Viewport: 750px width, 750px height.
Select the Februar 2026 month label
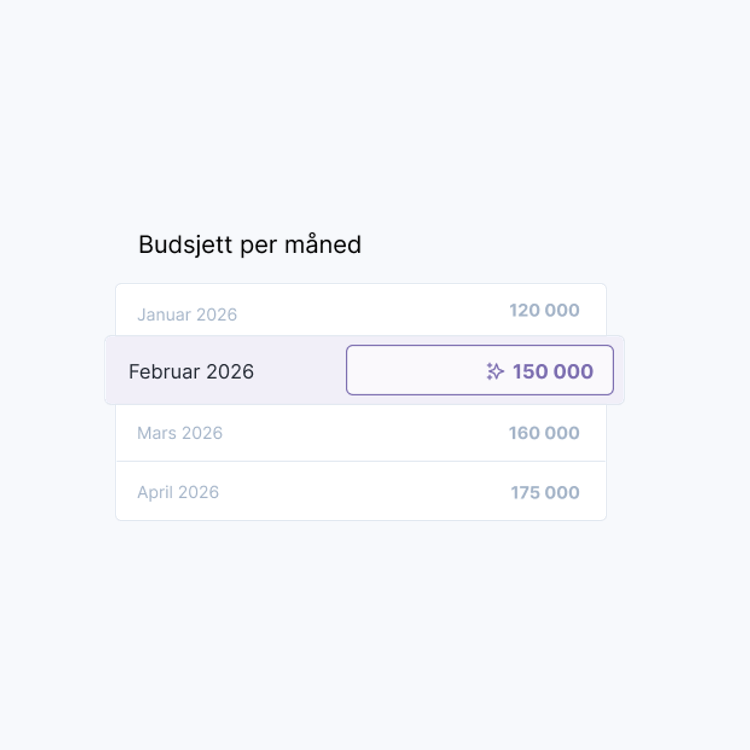click(191, 372)
